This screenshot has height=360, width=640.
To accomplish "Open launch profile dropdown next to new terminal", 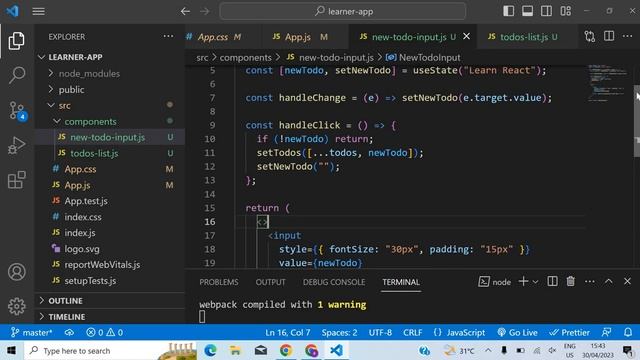I will (536, 282).
